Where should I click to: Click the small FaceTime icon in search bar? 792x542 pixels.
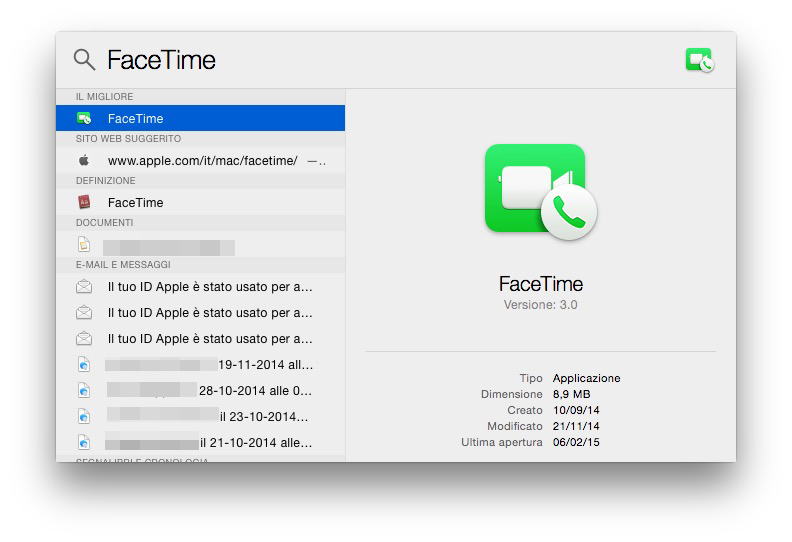tap(700, 60)
